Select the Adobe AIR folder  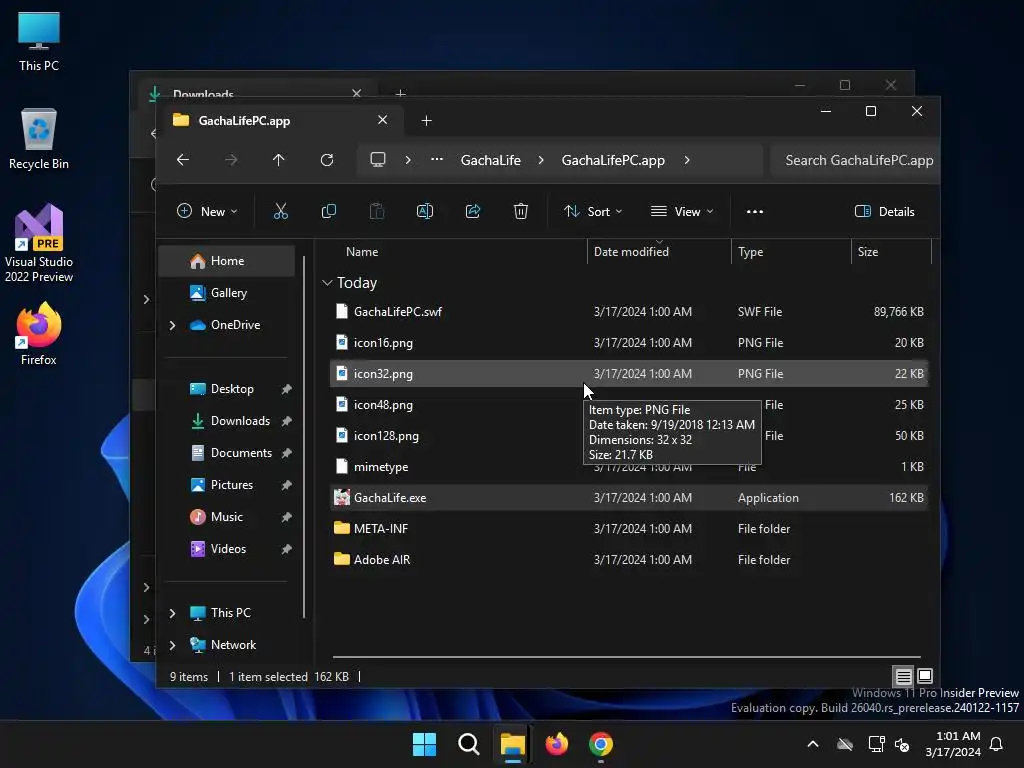(628, 560)
